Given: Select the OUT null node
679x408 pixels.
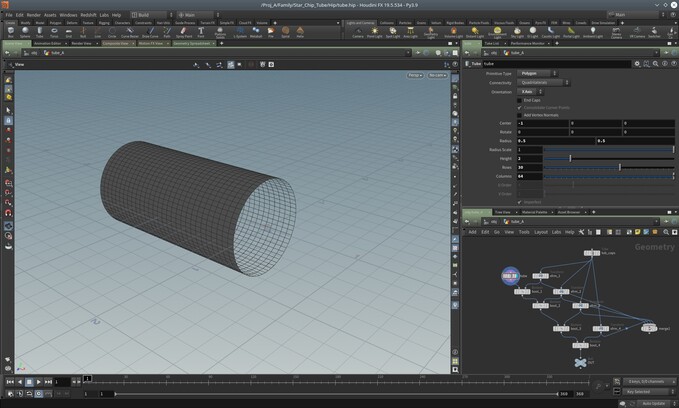Looking at the screenshot, I should click(x=581, y=363).
